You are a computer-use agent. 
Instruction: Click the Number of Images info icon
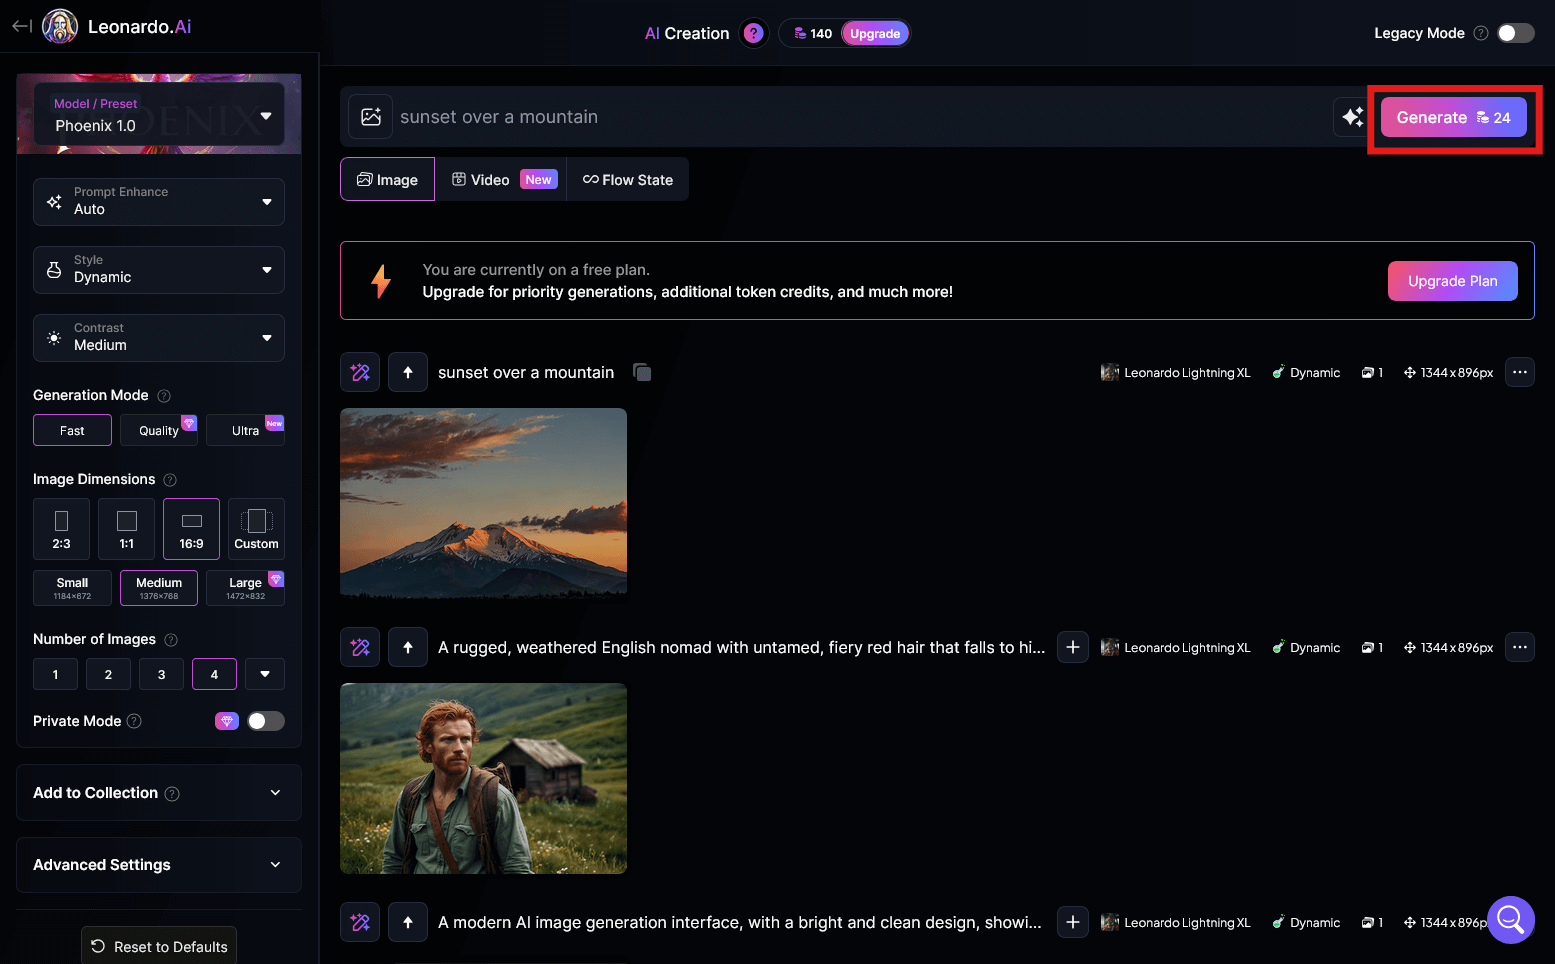pyautogui.click(x=171, y=640)
